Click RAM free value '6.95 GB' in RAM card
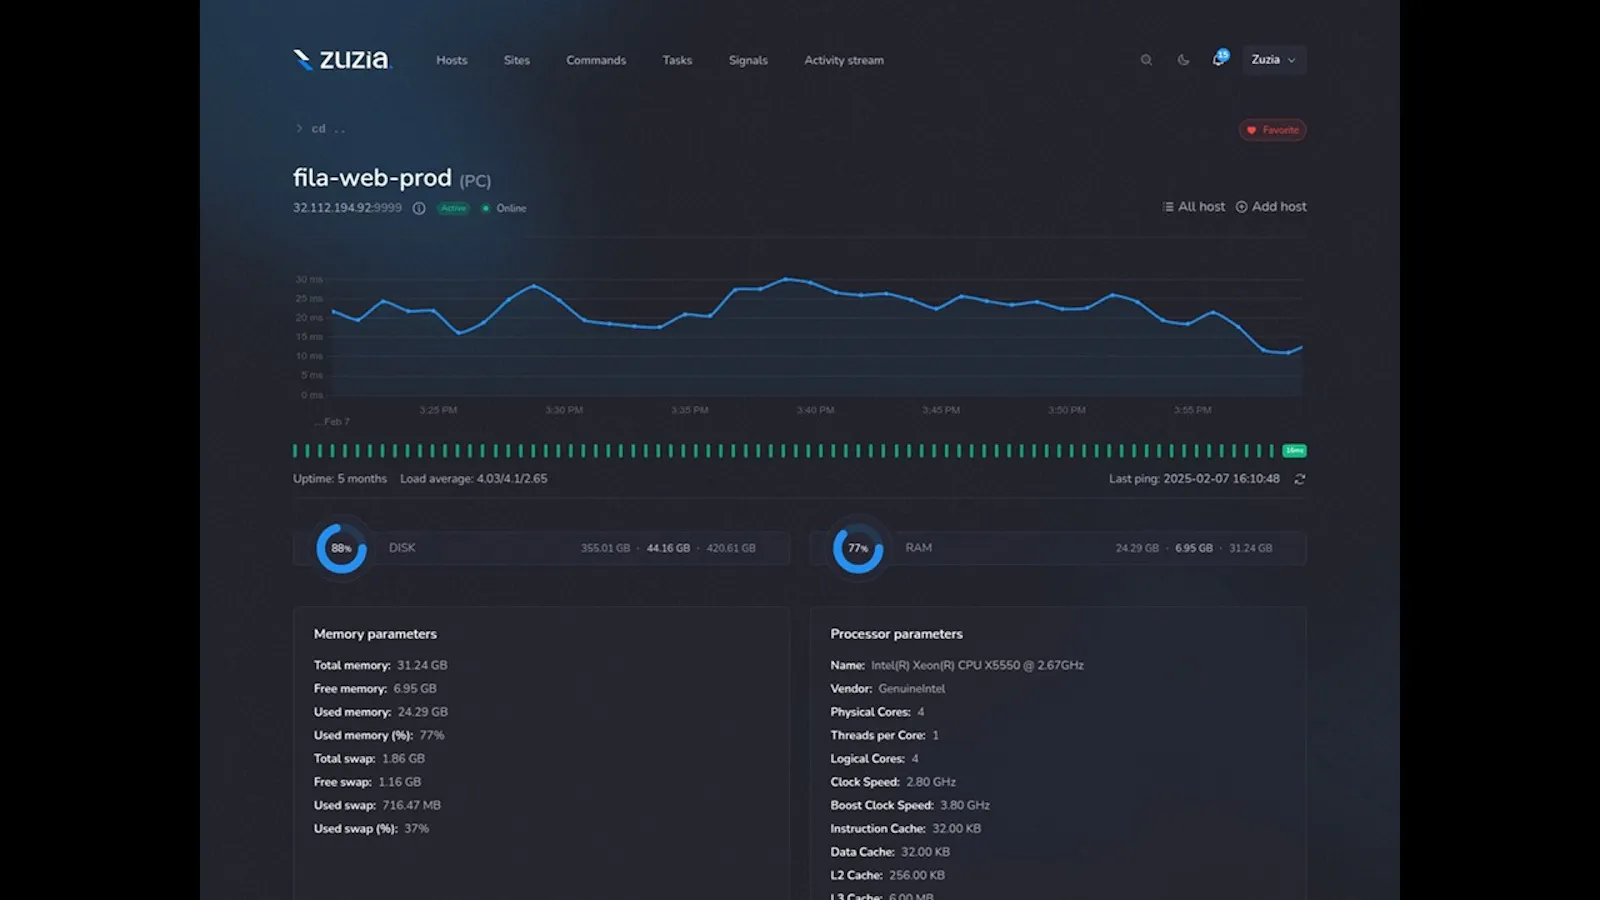 coord(1193,548)
